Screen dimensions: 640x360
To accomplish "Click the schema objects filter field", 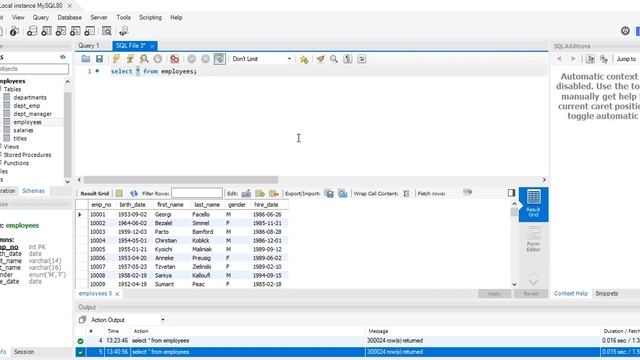I will tap(34, 69).
